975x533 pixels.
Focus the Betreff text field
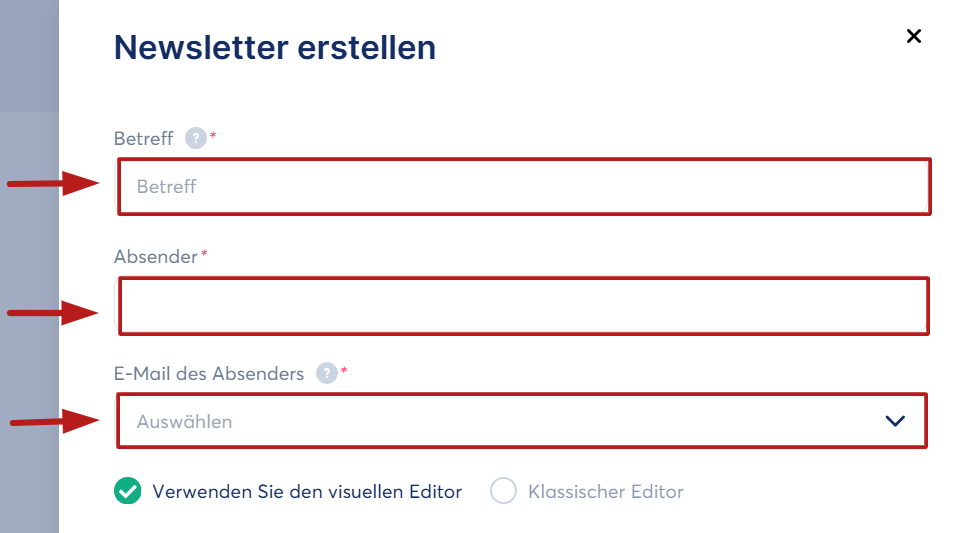tap(524, 187)
